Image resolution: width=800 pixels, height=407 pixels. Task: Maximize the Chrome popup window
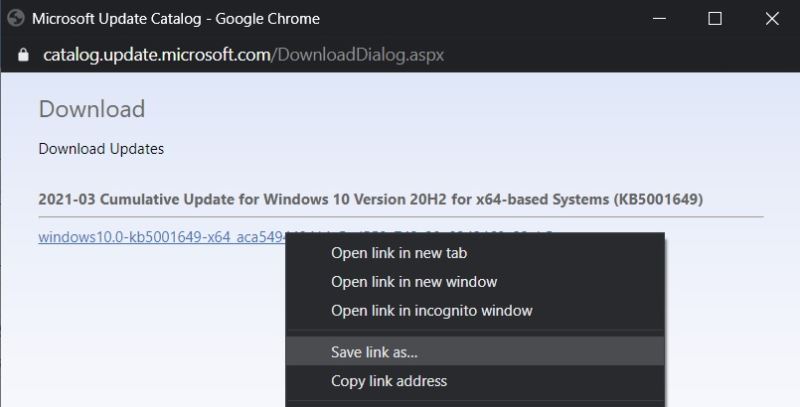click(714, 19)
